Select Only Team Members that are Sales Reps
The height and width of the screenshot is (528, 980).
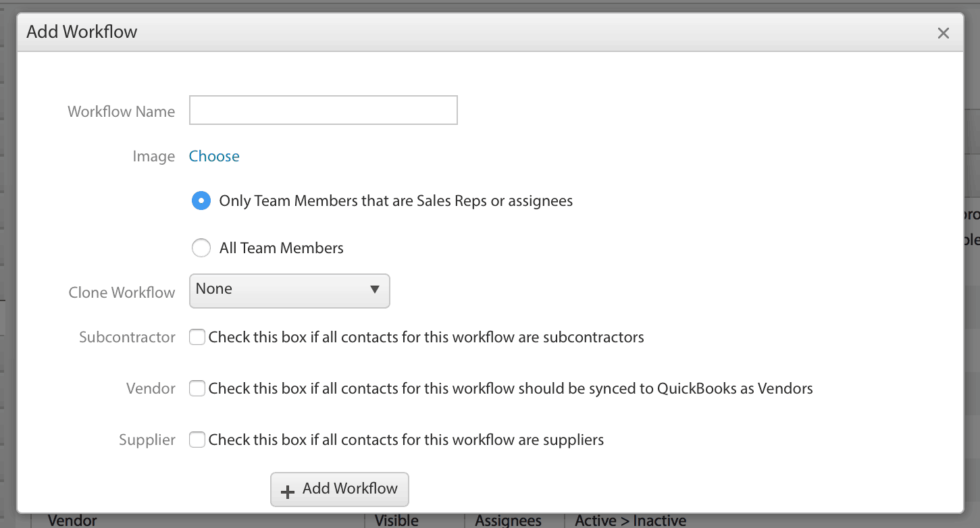[x=201, y=201]
